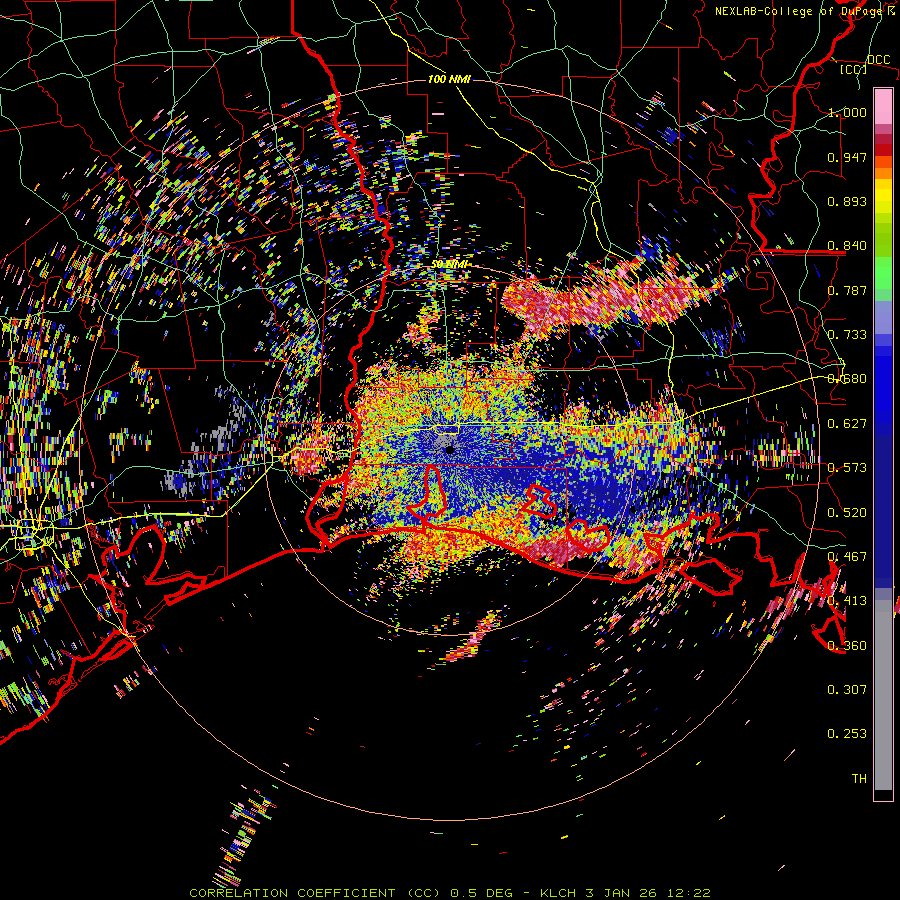
Task: Click the TH threshold label
Action: pos(859,779)
